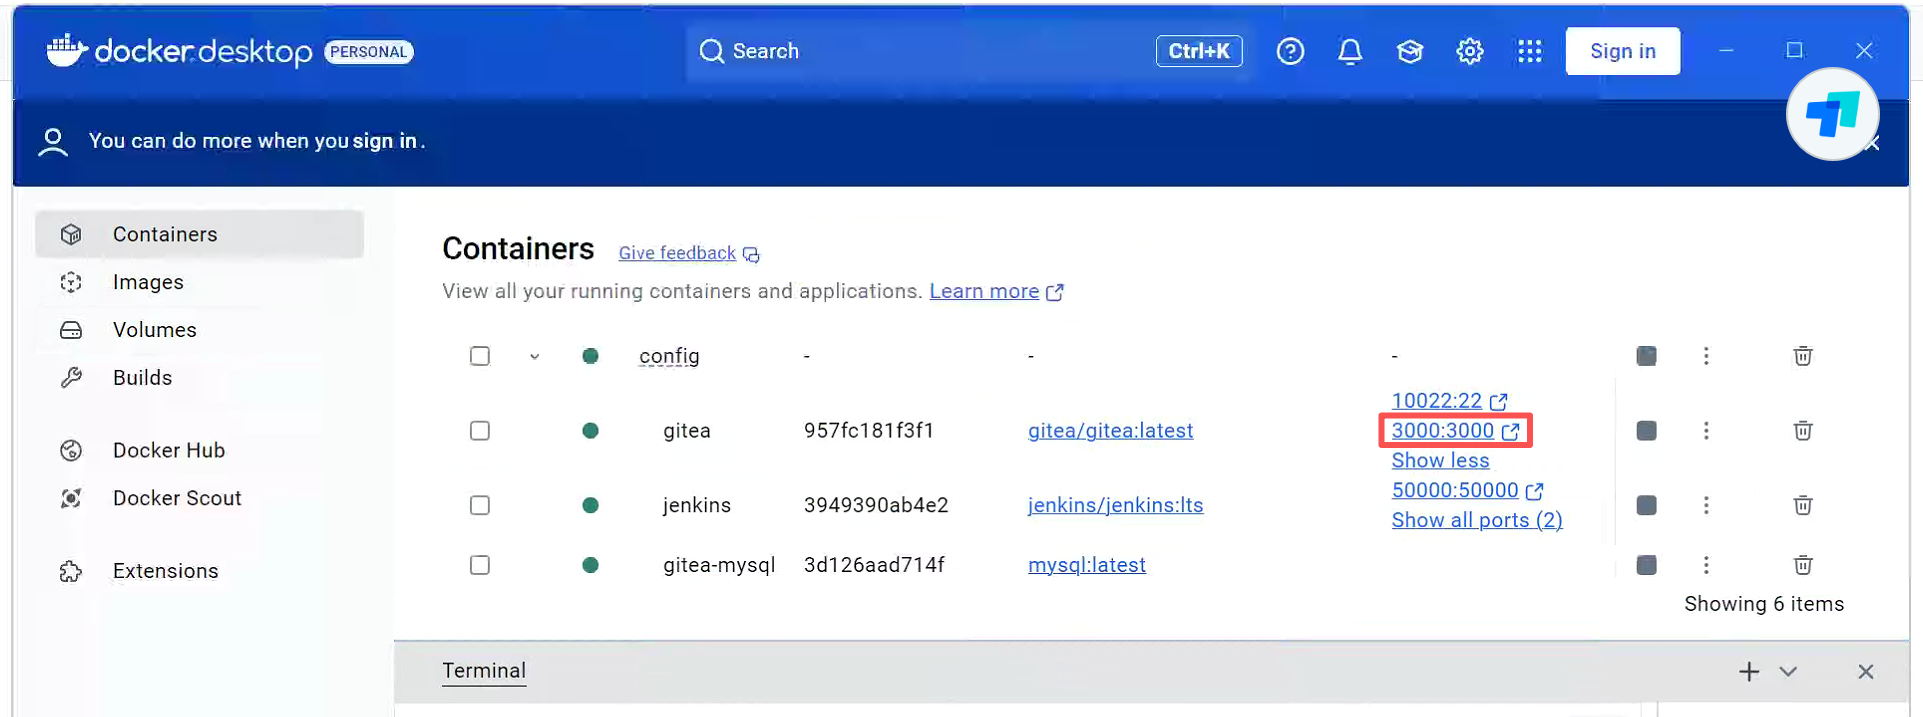Select the gitea container checkbox

pyautogui.click(x=480, y=431)
